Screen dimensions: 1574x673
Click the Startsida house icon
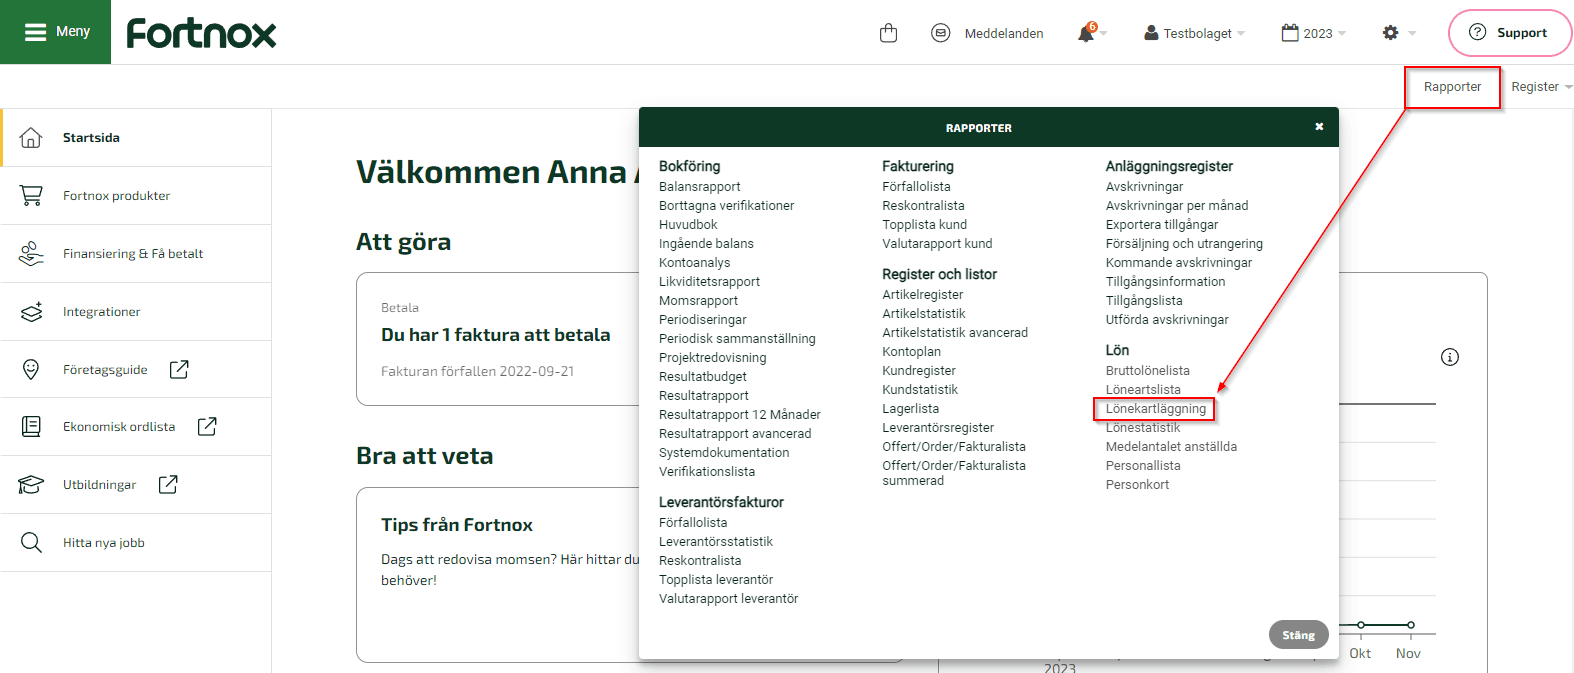click(31, 137)
